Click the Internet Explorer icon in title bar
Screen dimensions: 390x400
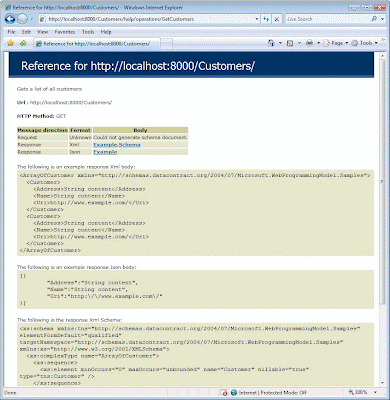point(8,7)
